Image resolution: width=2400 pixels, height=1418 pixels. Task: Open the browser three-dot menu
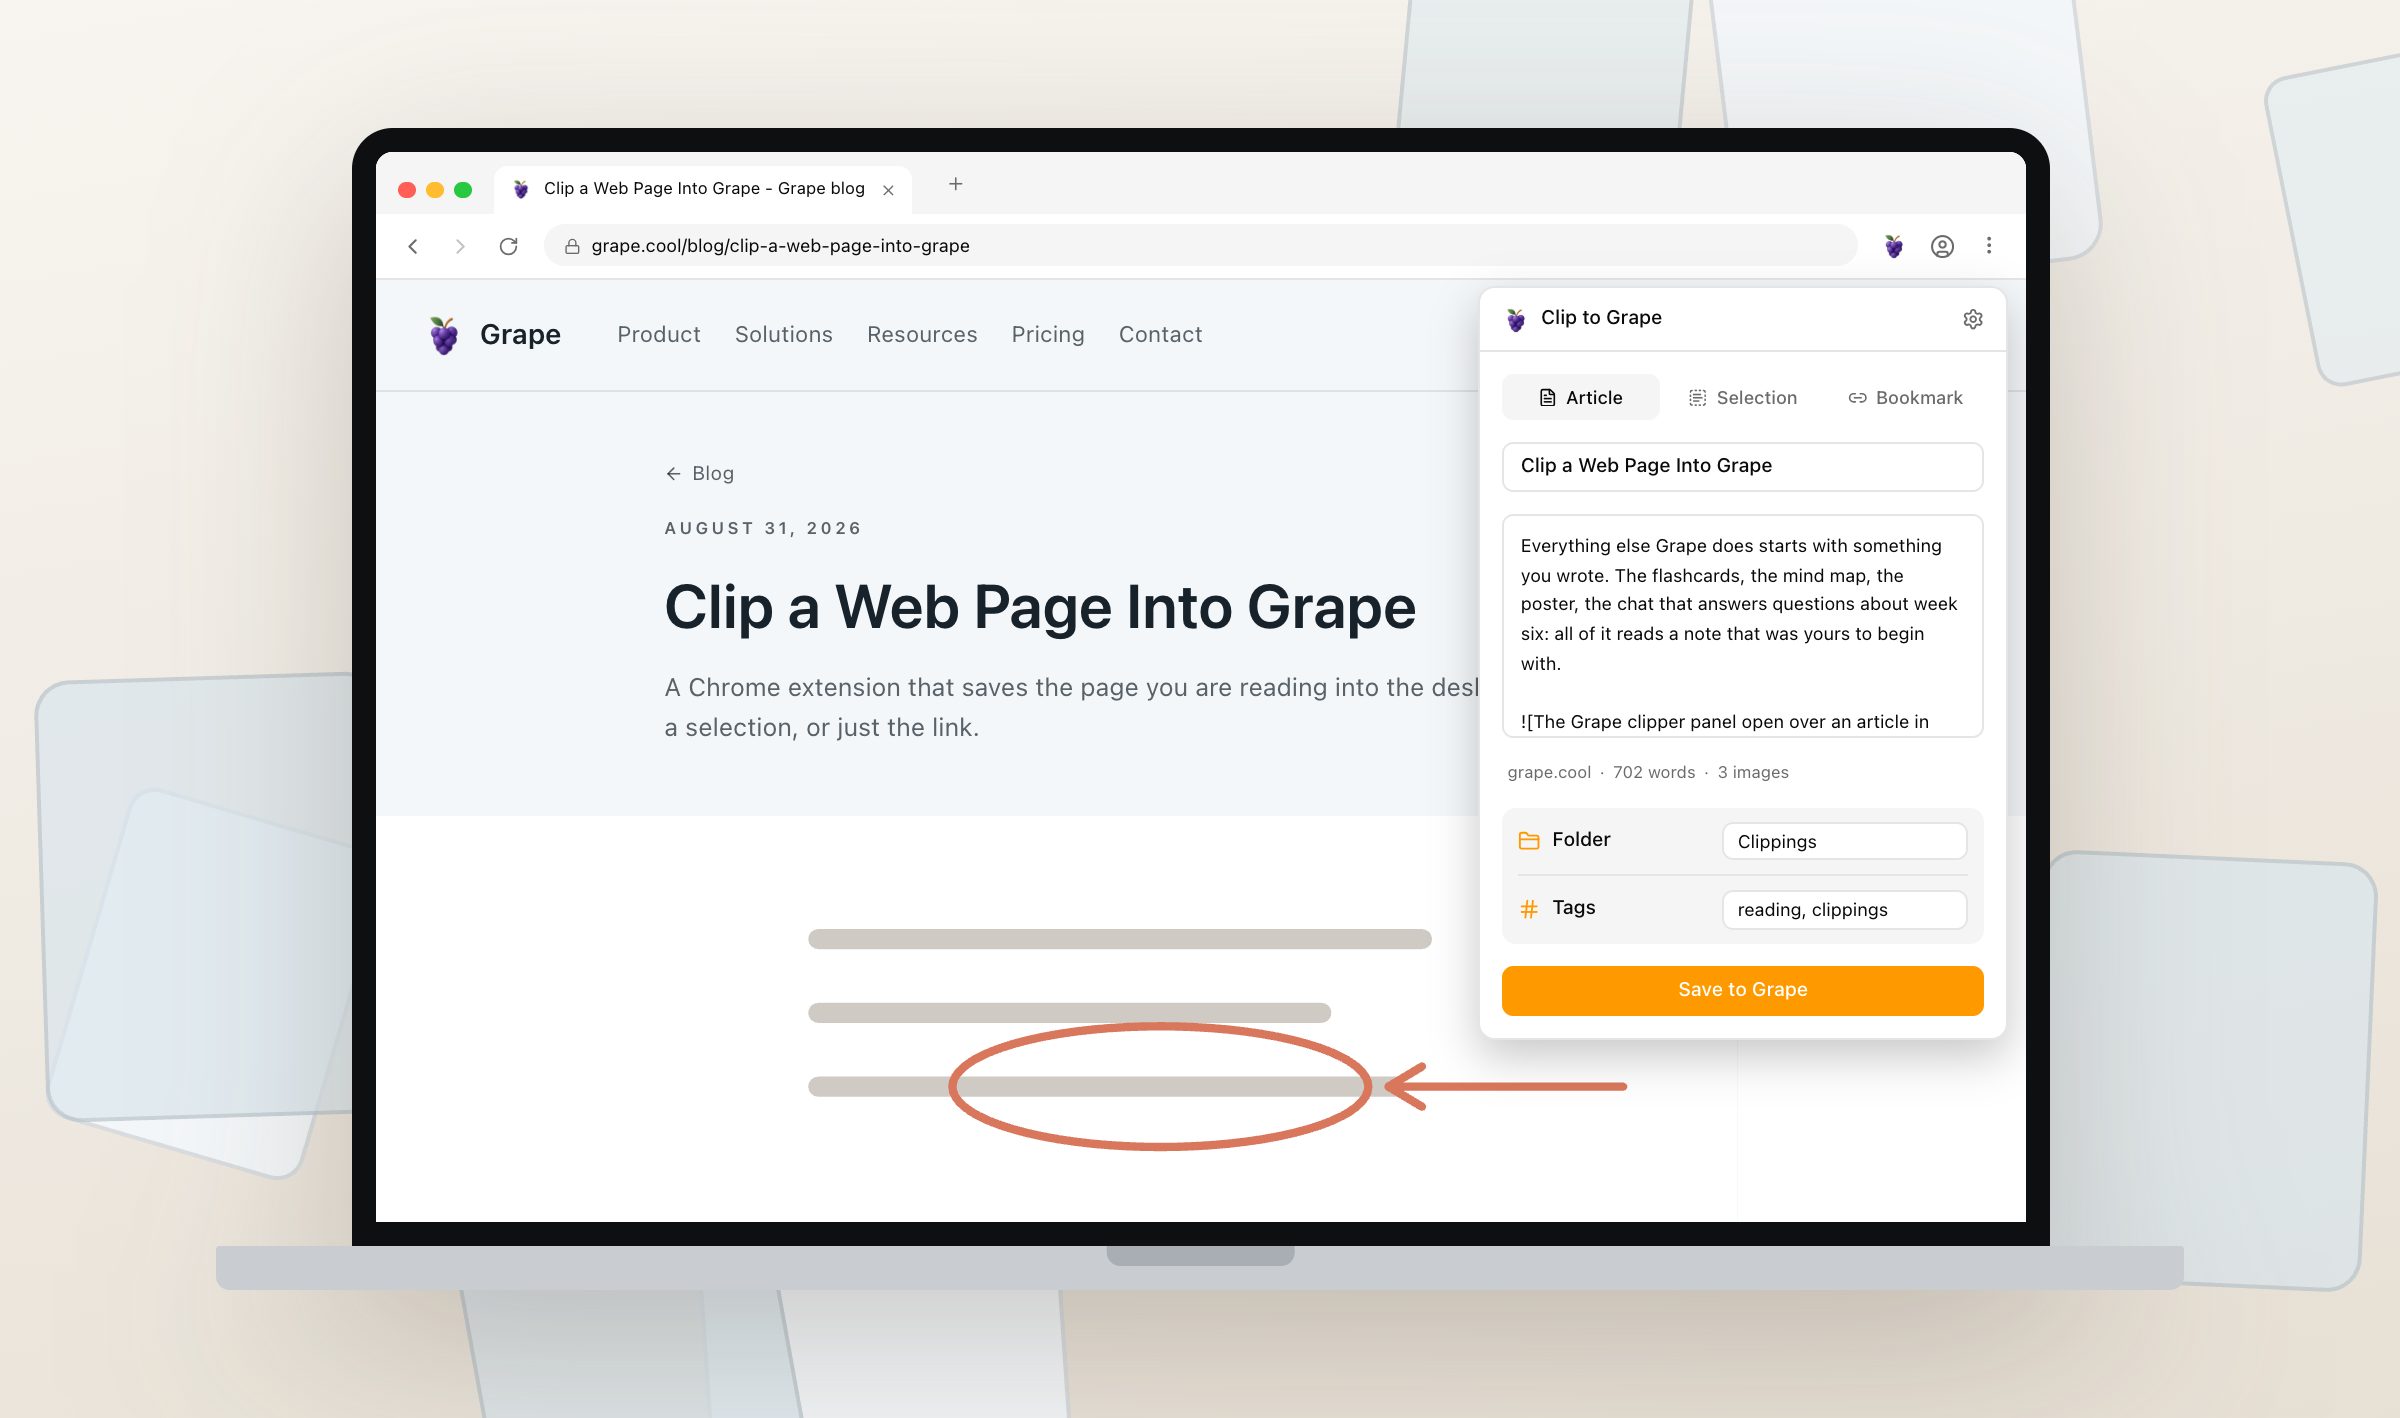coord(1989,246)
